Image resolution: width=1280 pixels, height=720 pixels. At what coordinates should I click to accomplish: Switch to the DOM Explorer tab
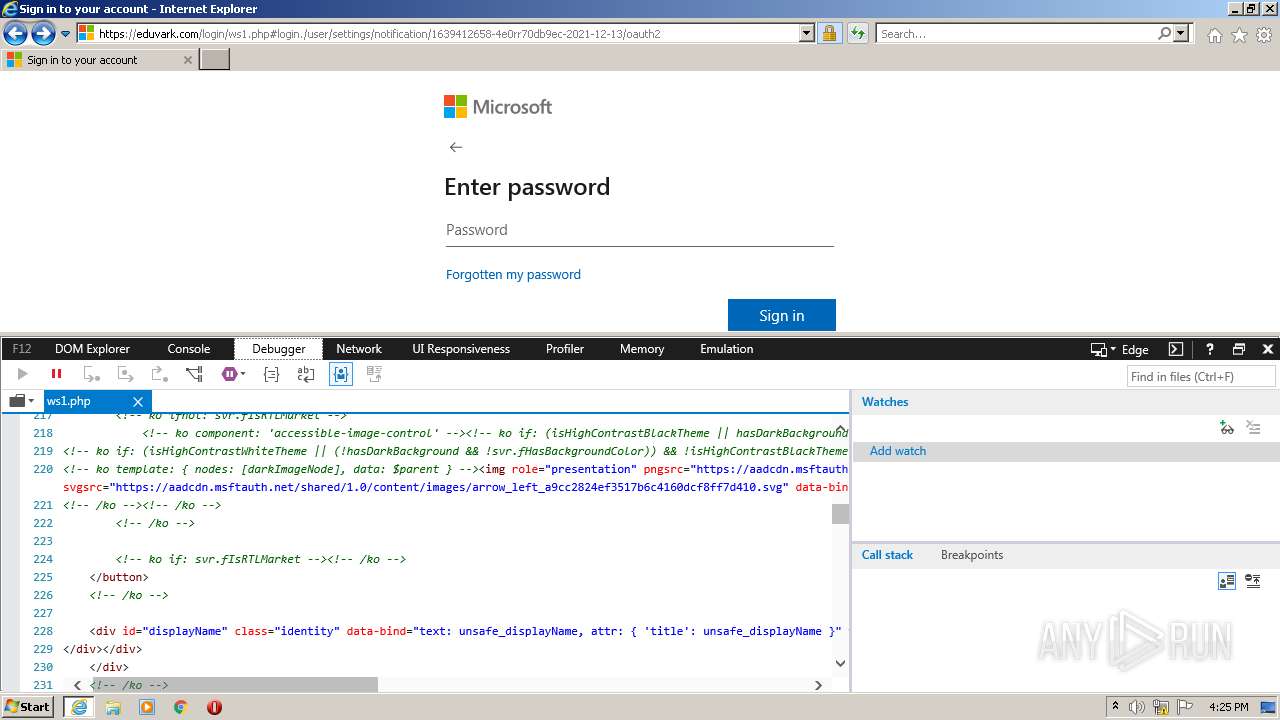pyautogui.click(x=92, y=349)
